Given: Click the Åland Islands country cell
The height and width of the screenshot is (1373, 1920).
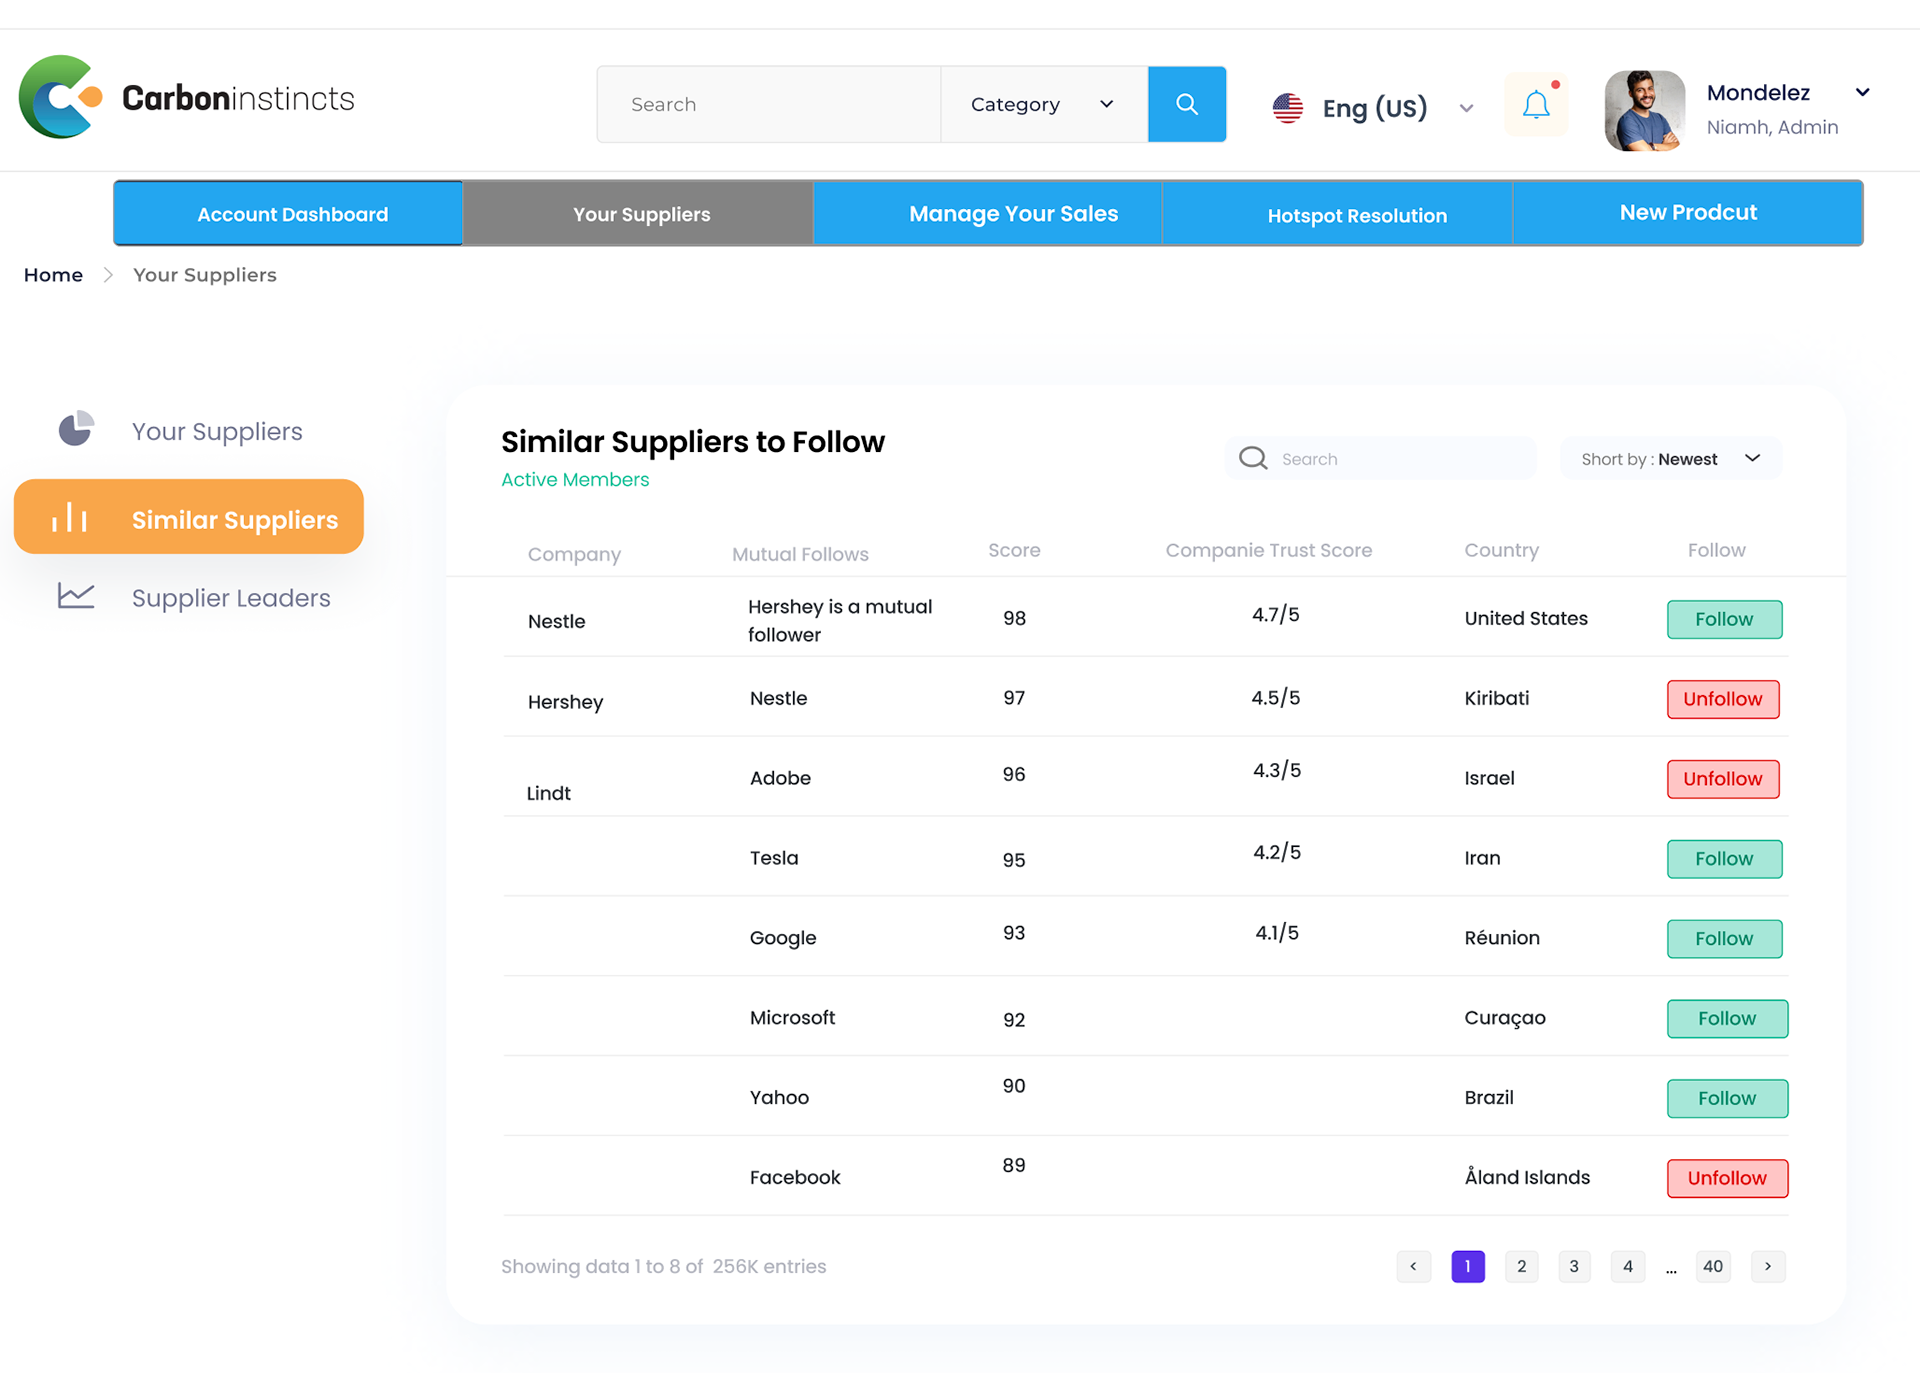Looking at the screenshot, I should (1527, 1177).
